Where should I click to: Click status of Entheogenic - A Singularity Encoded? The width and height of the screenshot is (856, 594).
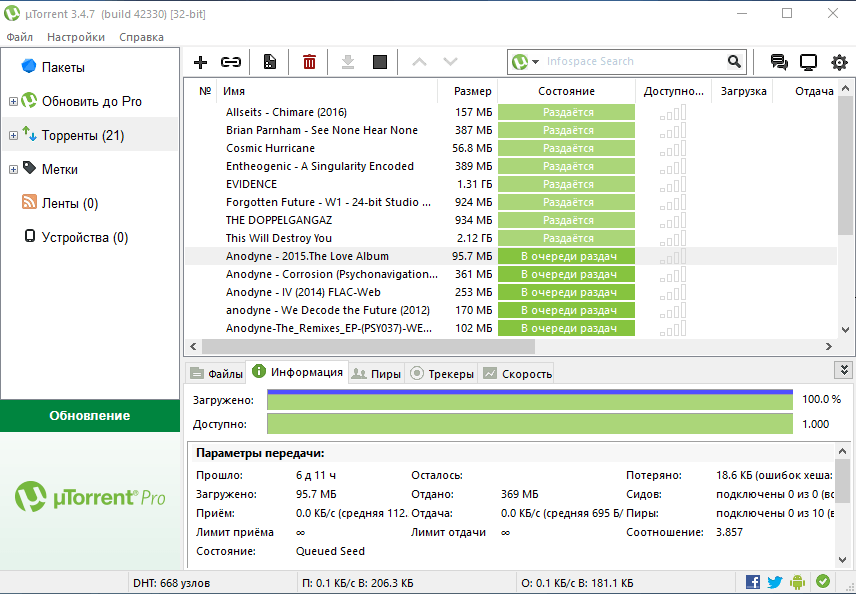(x=567, y=166)
